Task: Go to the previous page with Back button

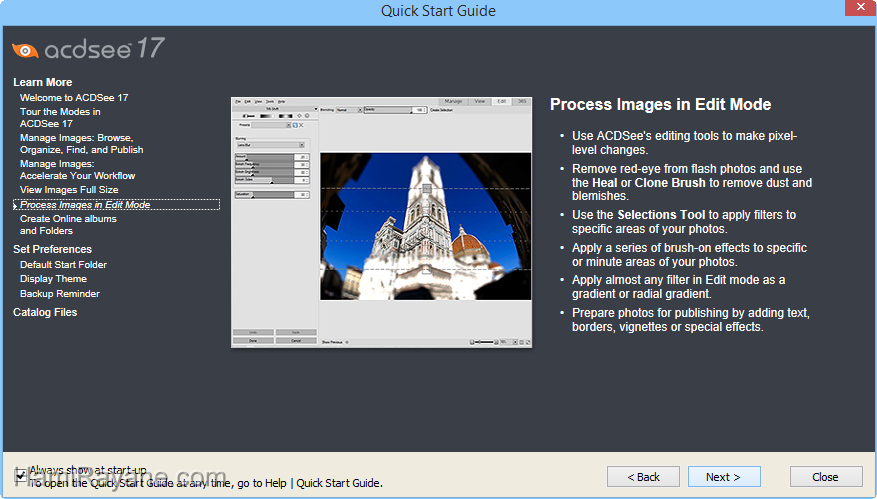Action: click(x=643, y=477)
